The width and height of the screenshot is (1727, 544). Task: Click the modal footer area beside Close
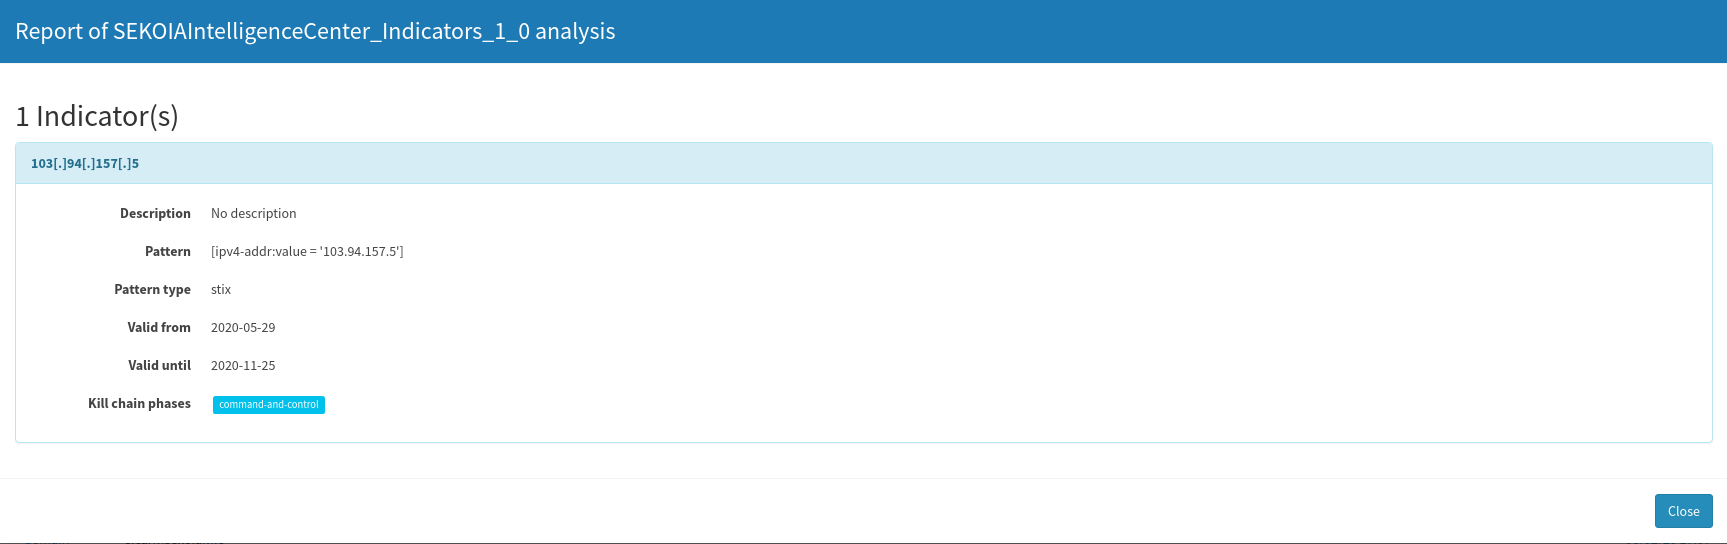point(820,511)
